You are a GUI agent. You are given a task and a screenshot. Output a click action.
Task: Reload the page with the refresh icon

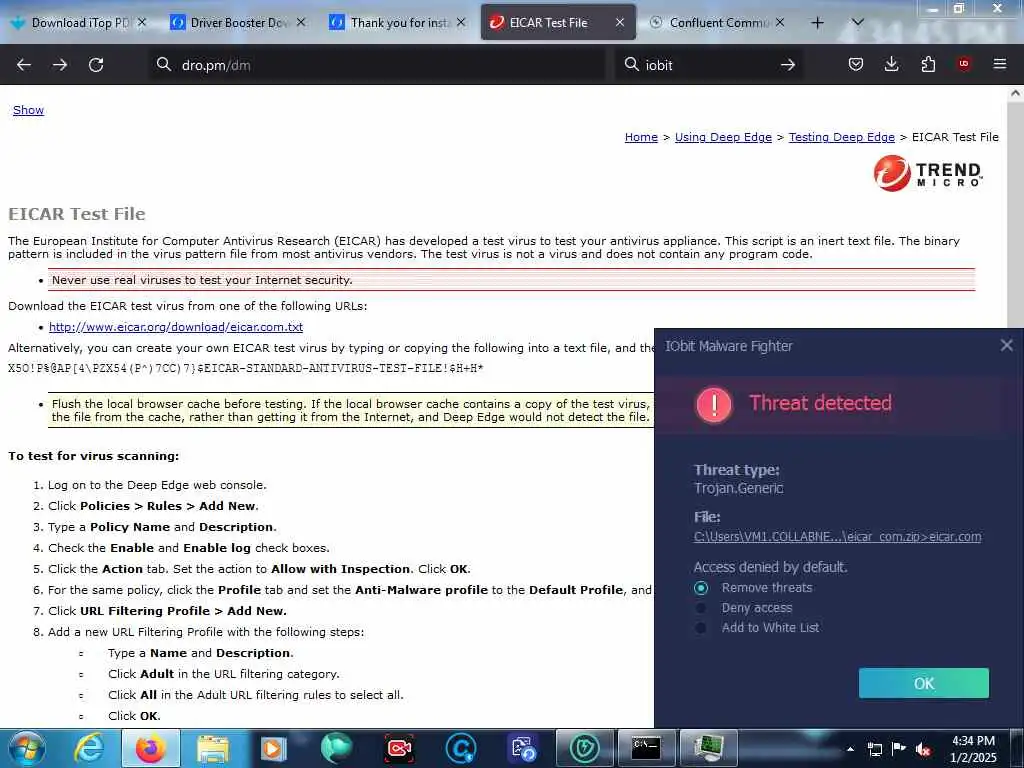pyautogui.click(x=96, y=65)
